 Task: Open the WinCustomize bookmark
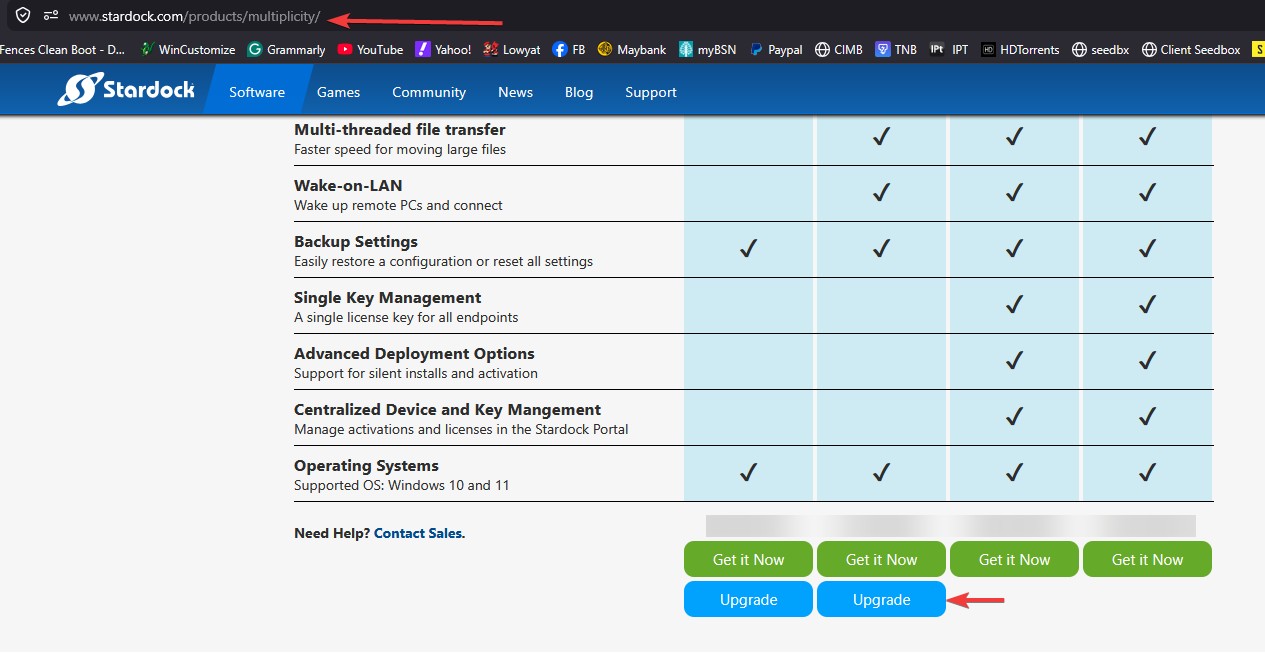click(x=188, y=49)
